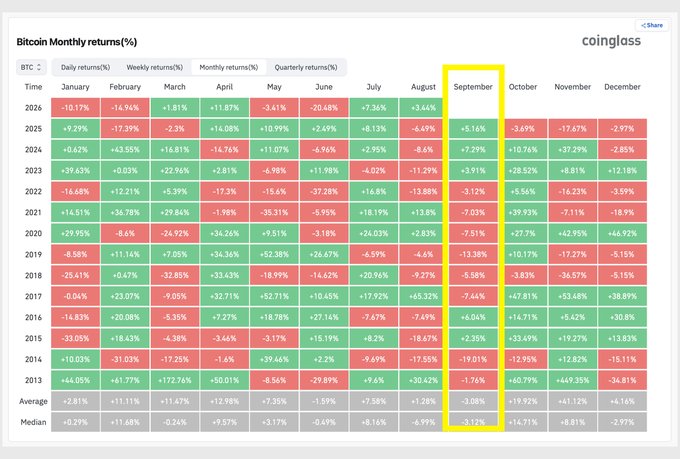Select the 2025 row label
The image size is (680, 459).
[x=33, y=129]
